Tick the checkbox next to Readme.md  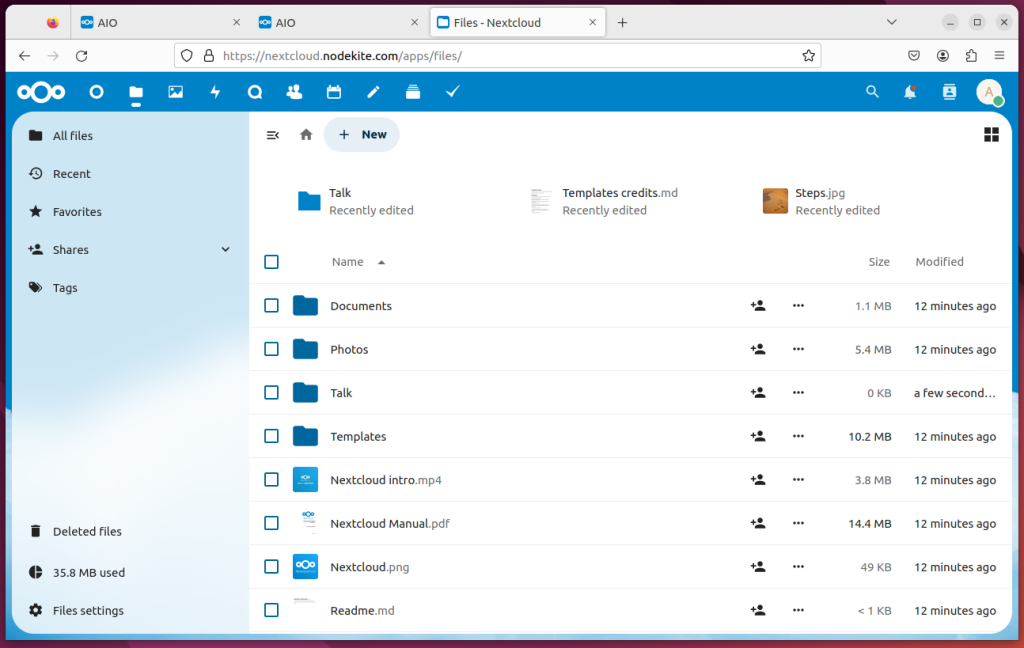pyautogui.click(x=271, y=610)
